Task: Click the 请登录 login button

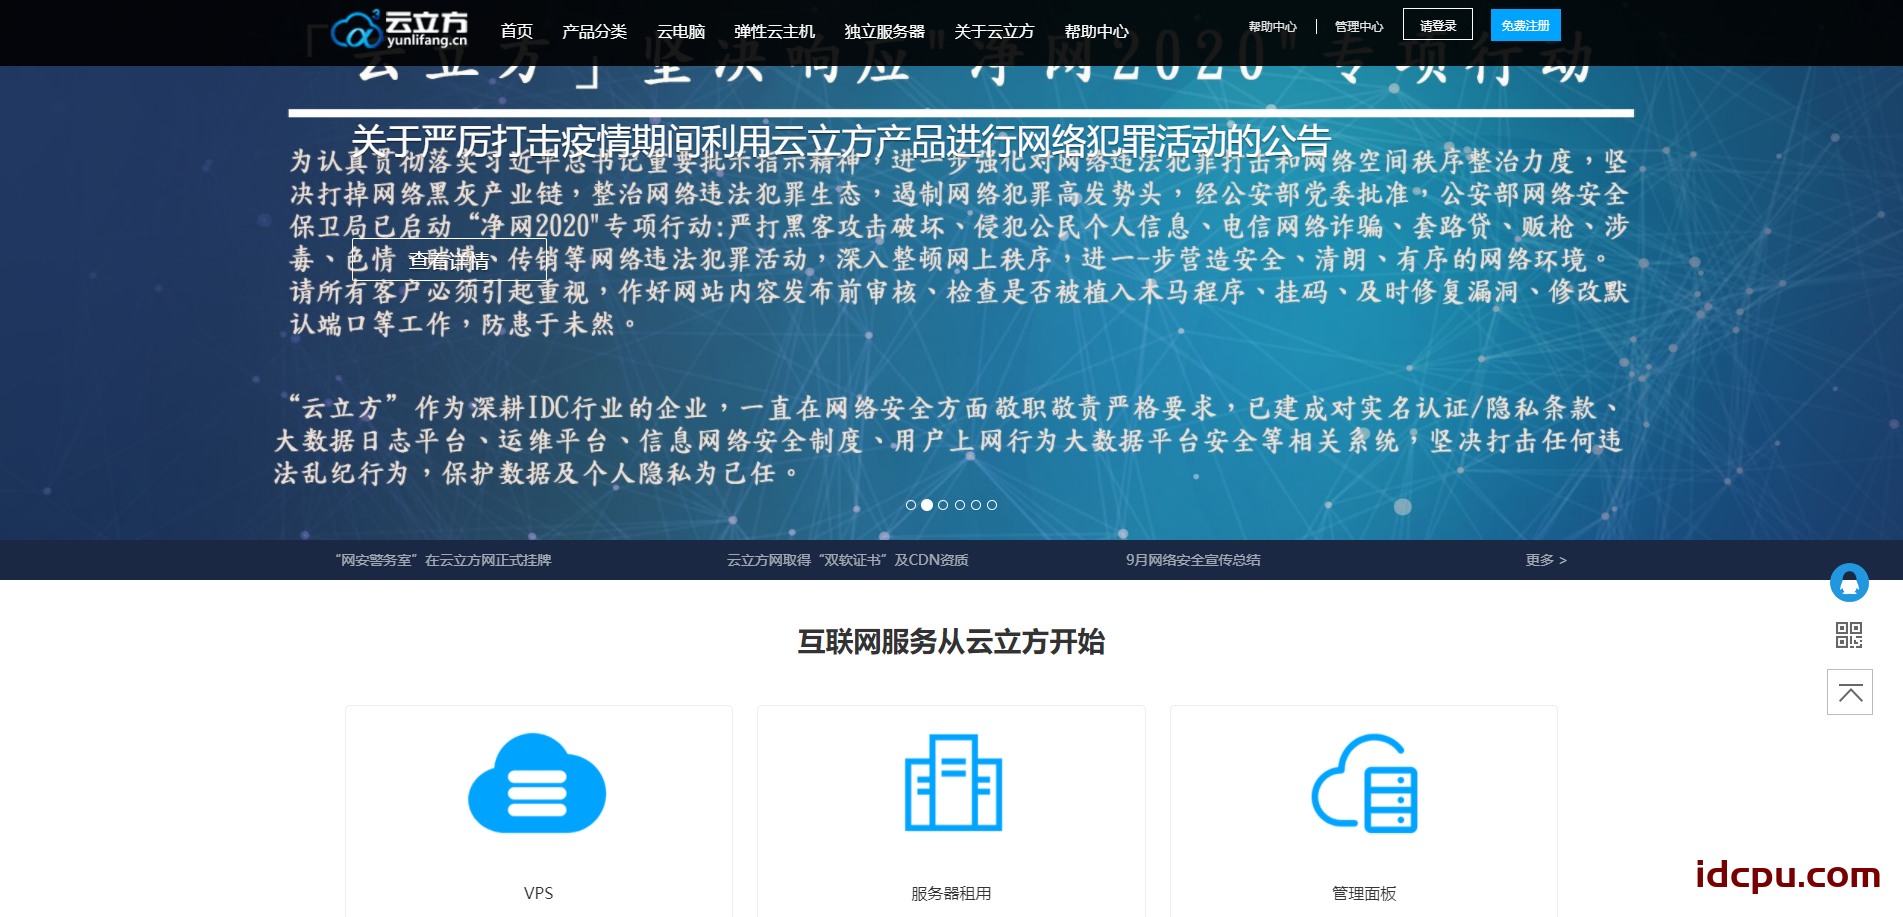Action: pos(1438,25)
